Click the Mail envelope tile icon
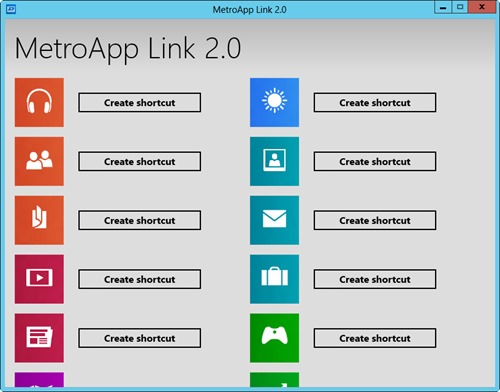Image resolution: width=500 pixels, height=392 pixels. pyautogui.click(x=274, y=220)
